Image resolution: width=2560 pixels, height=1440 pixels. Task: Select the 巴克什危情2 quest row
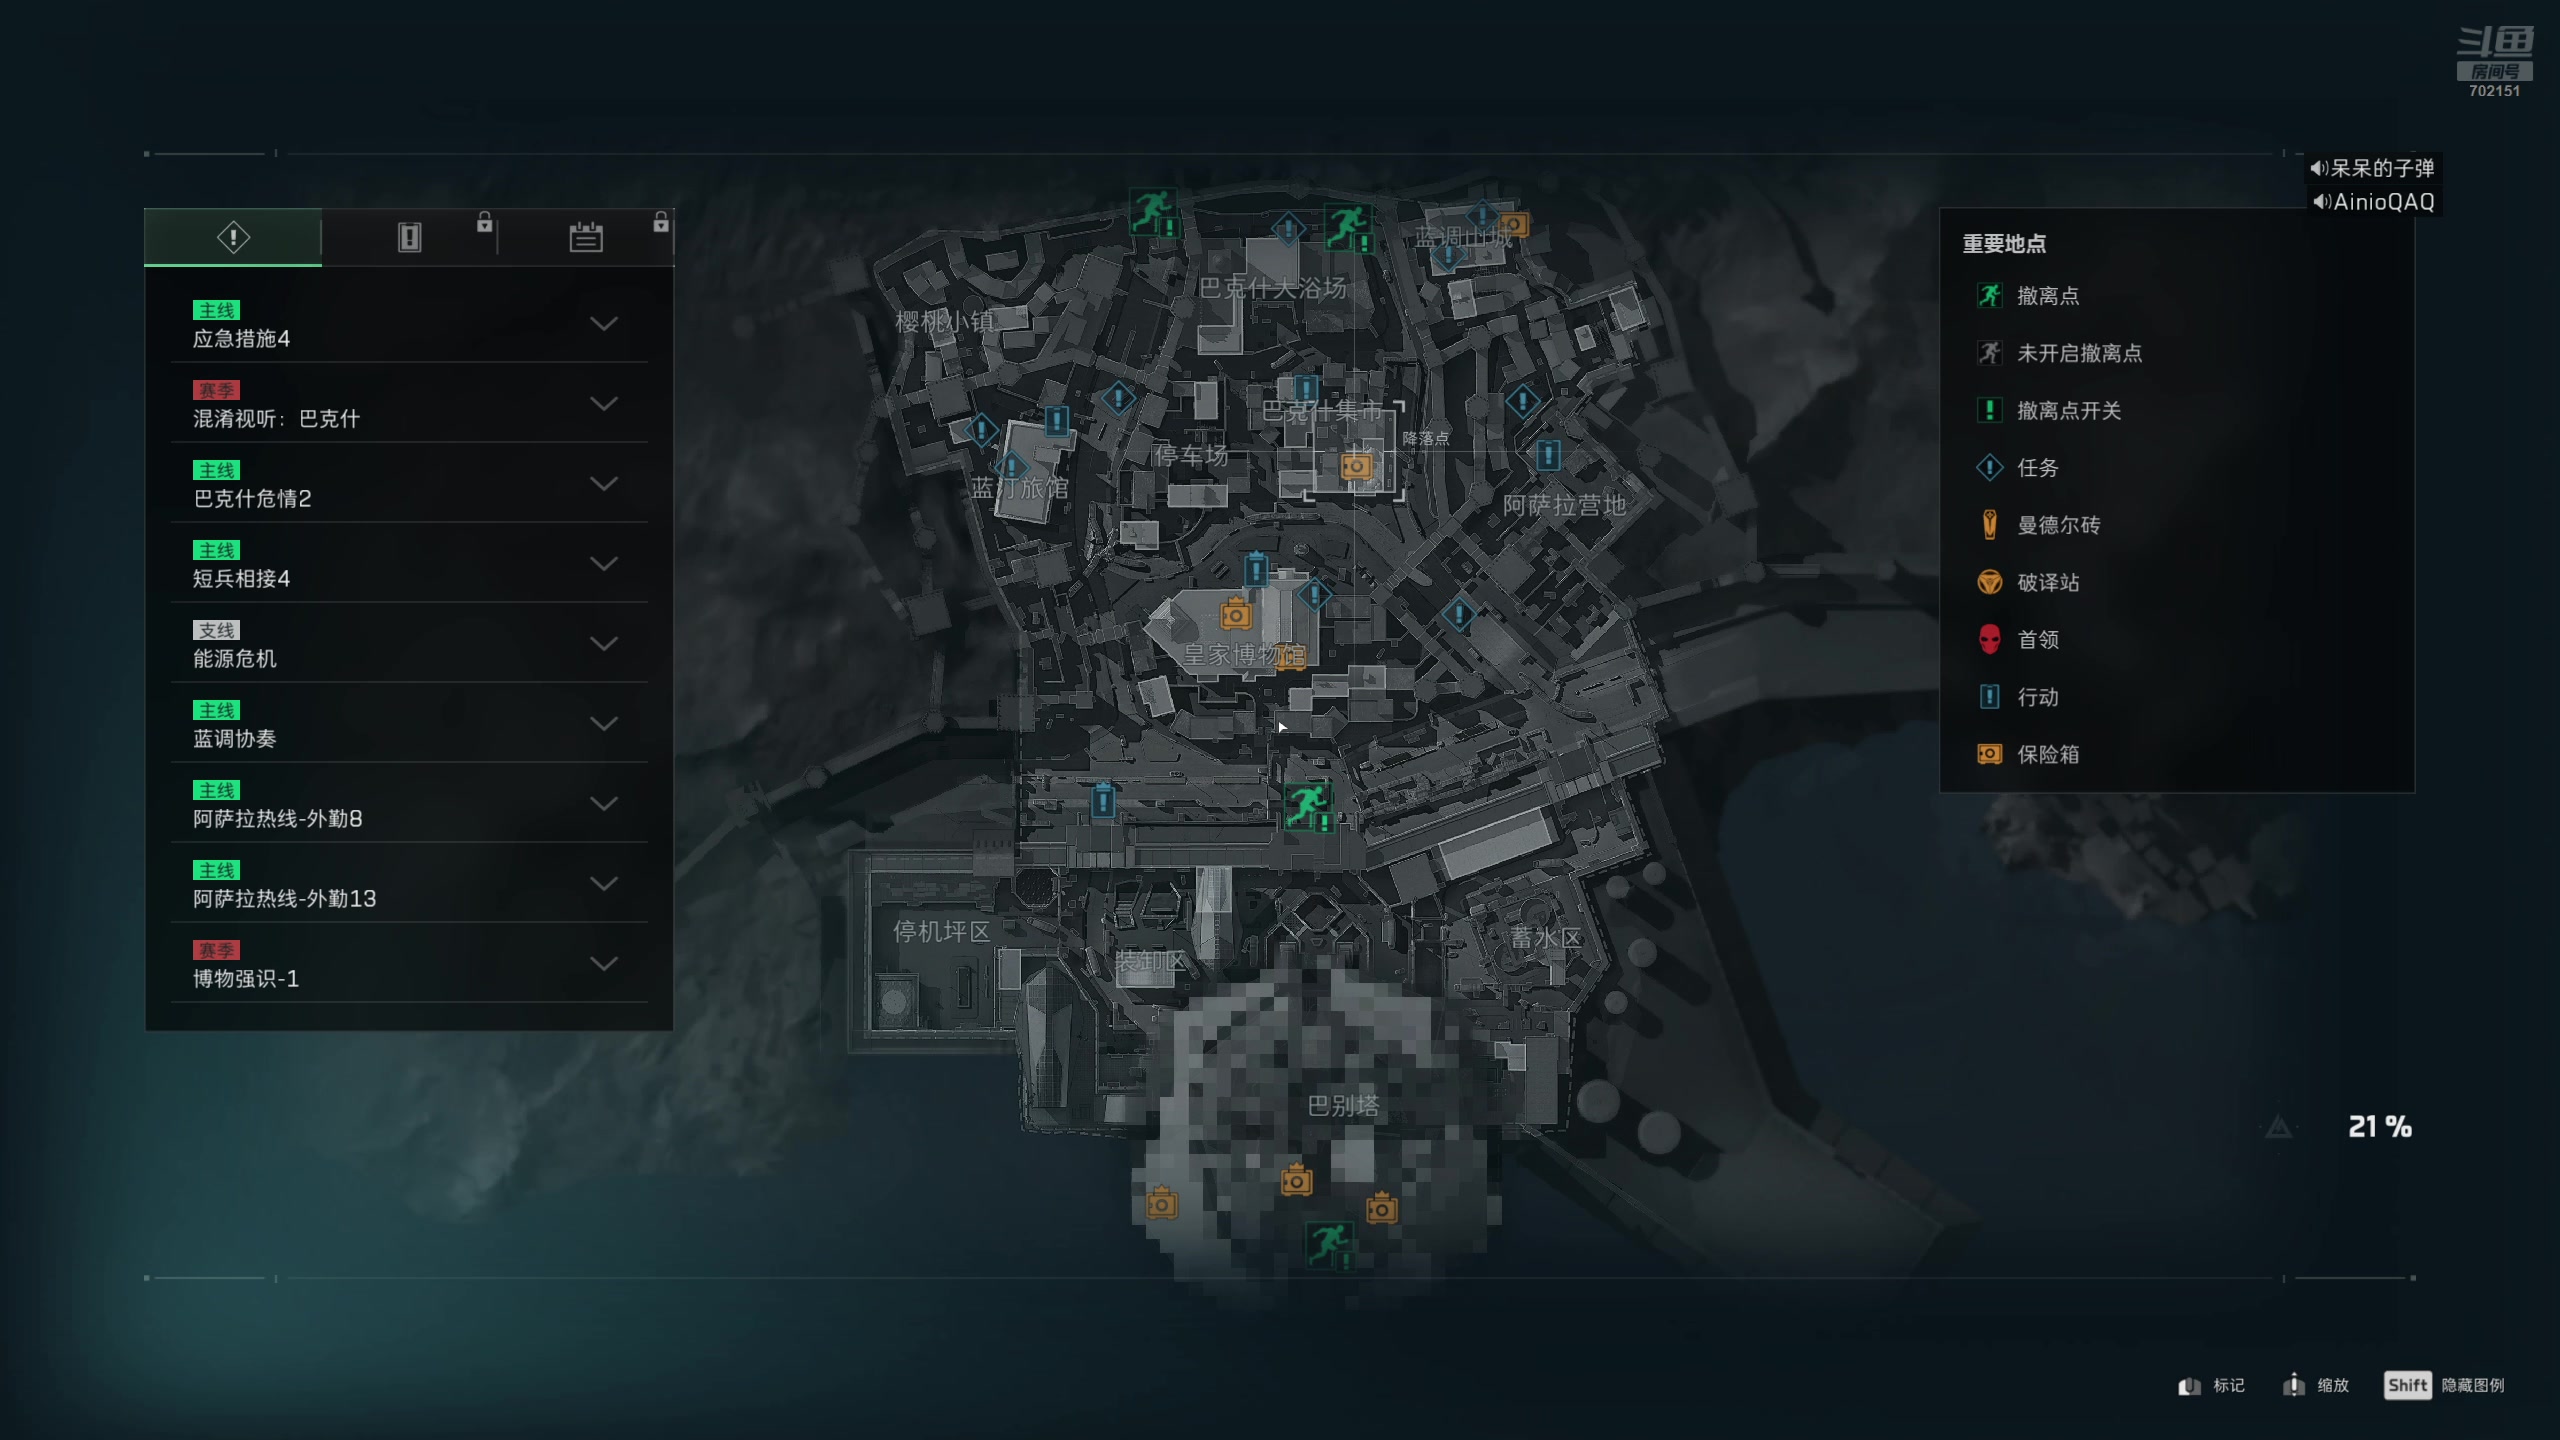409,483
